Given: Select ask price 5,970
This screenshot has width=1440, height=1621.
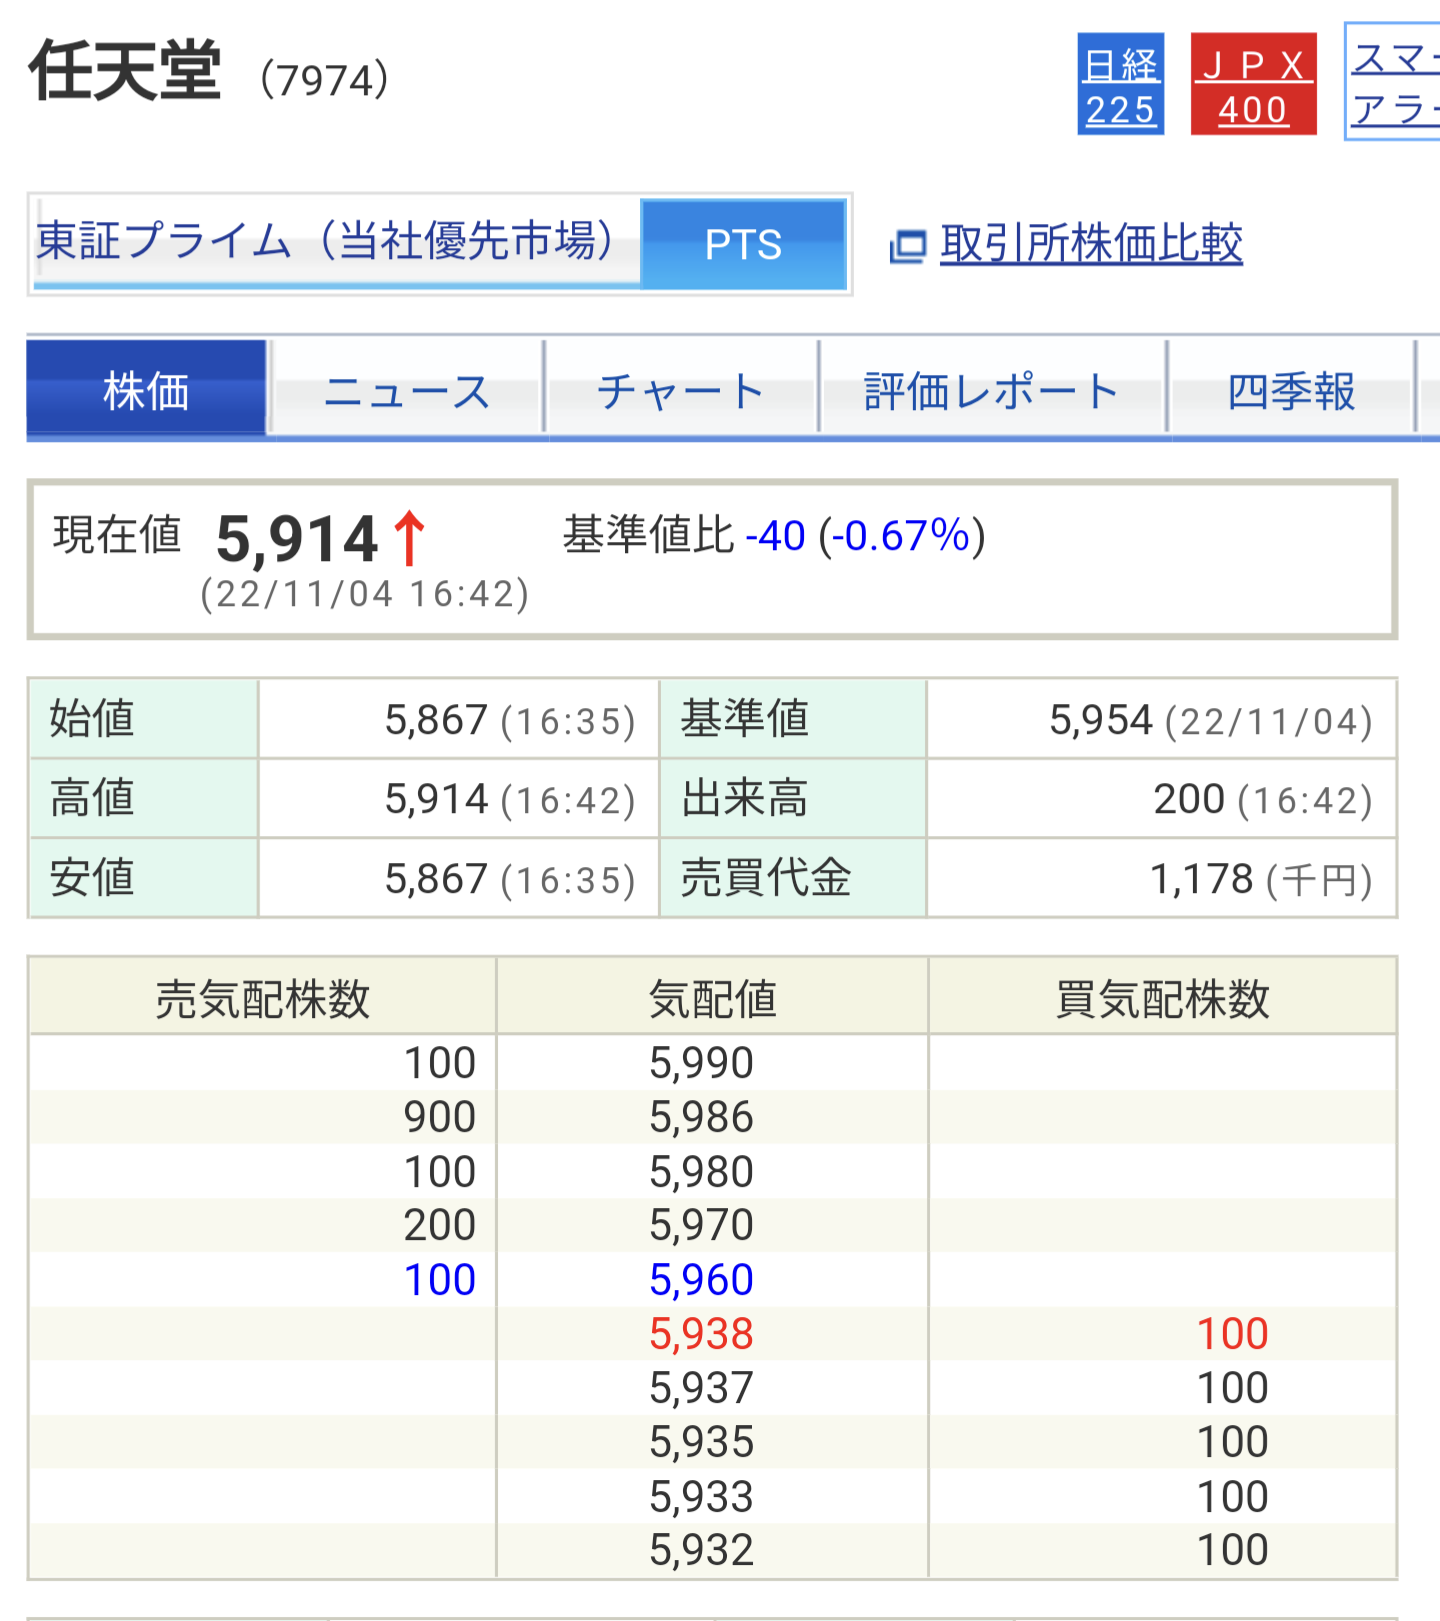Looking at the screenshot, I should 701,1225.
